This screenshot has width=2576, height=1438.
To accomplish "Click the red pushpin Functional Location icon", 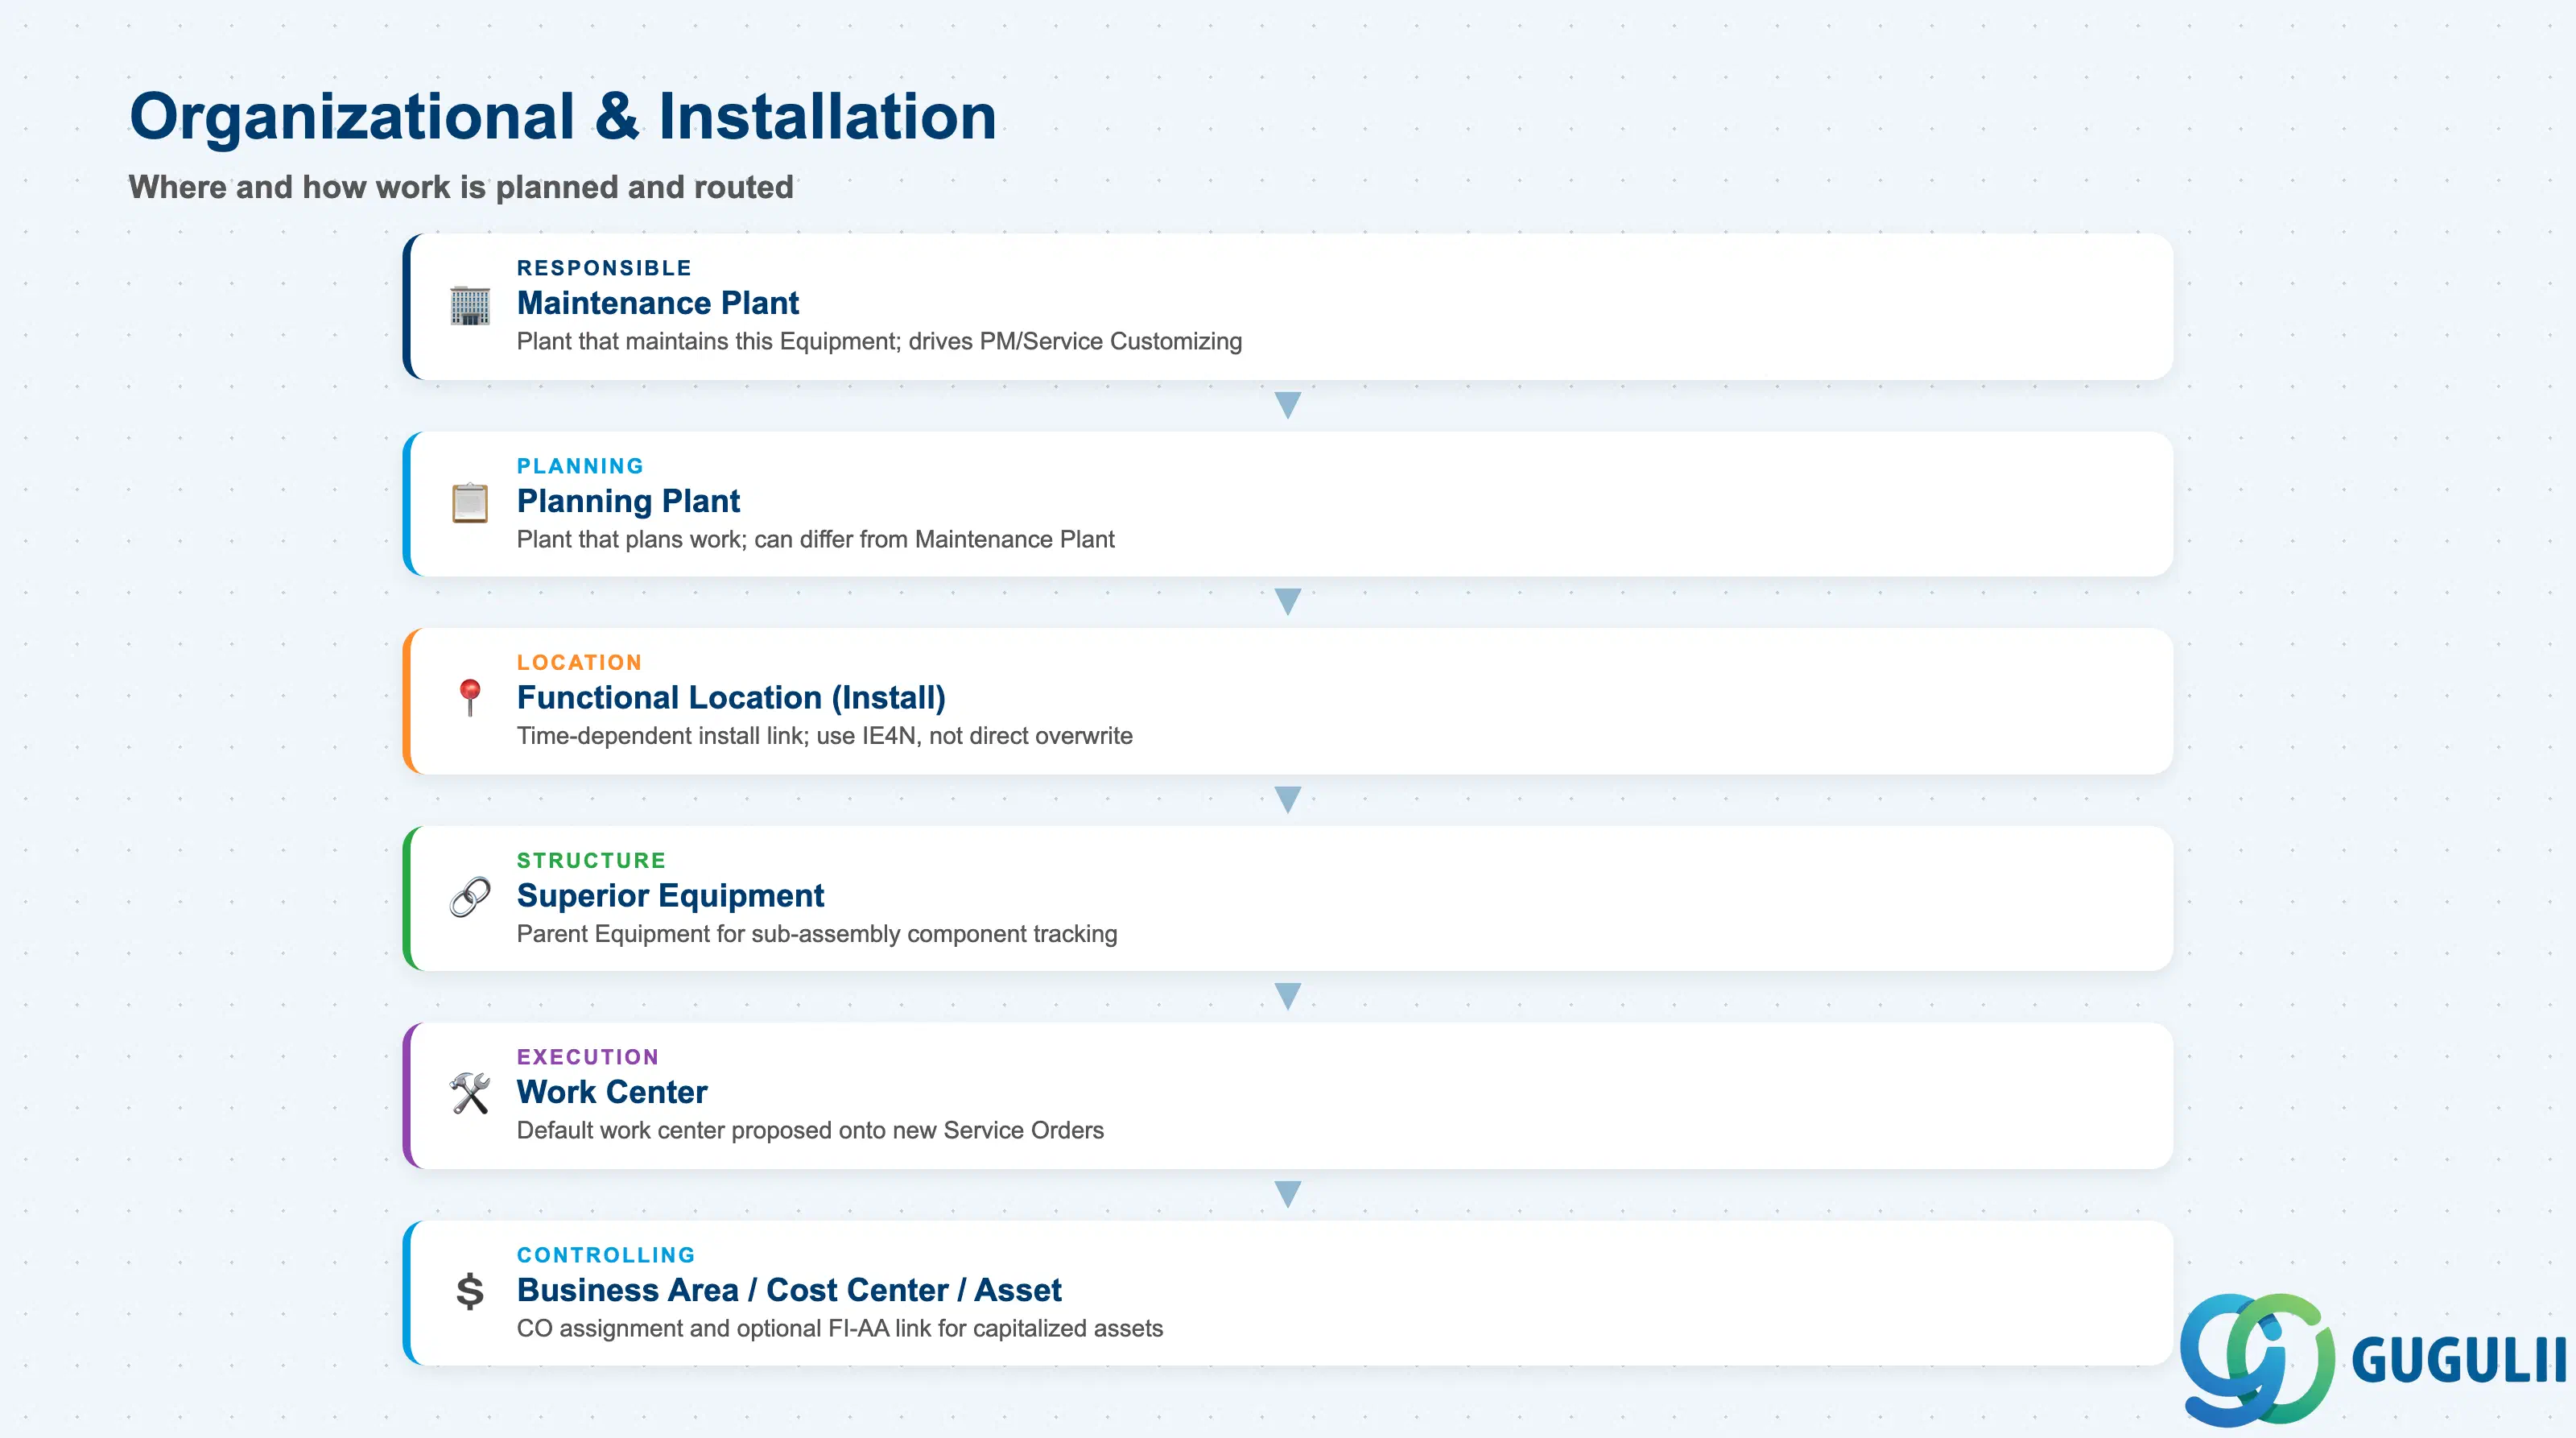I will (x=470, y=698).
